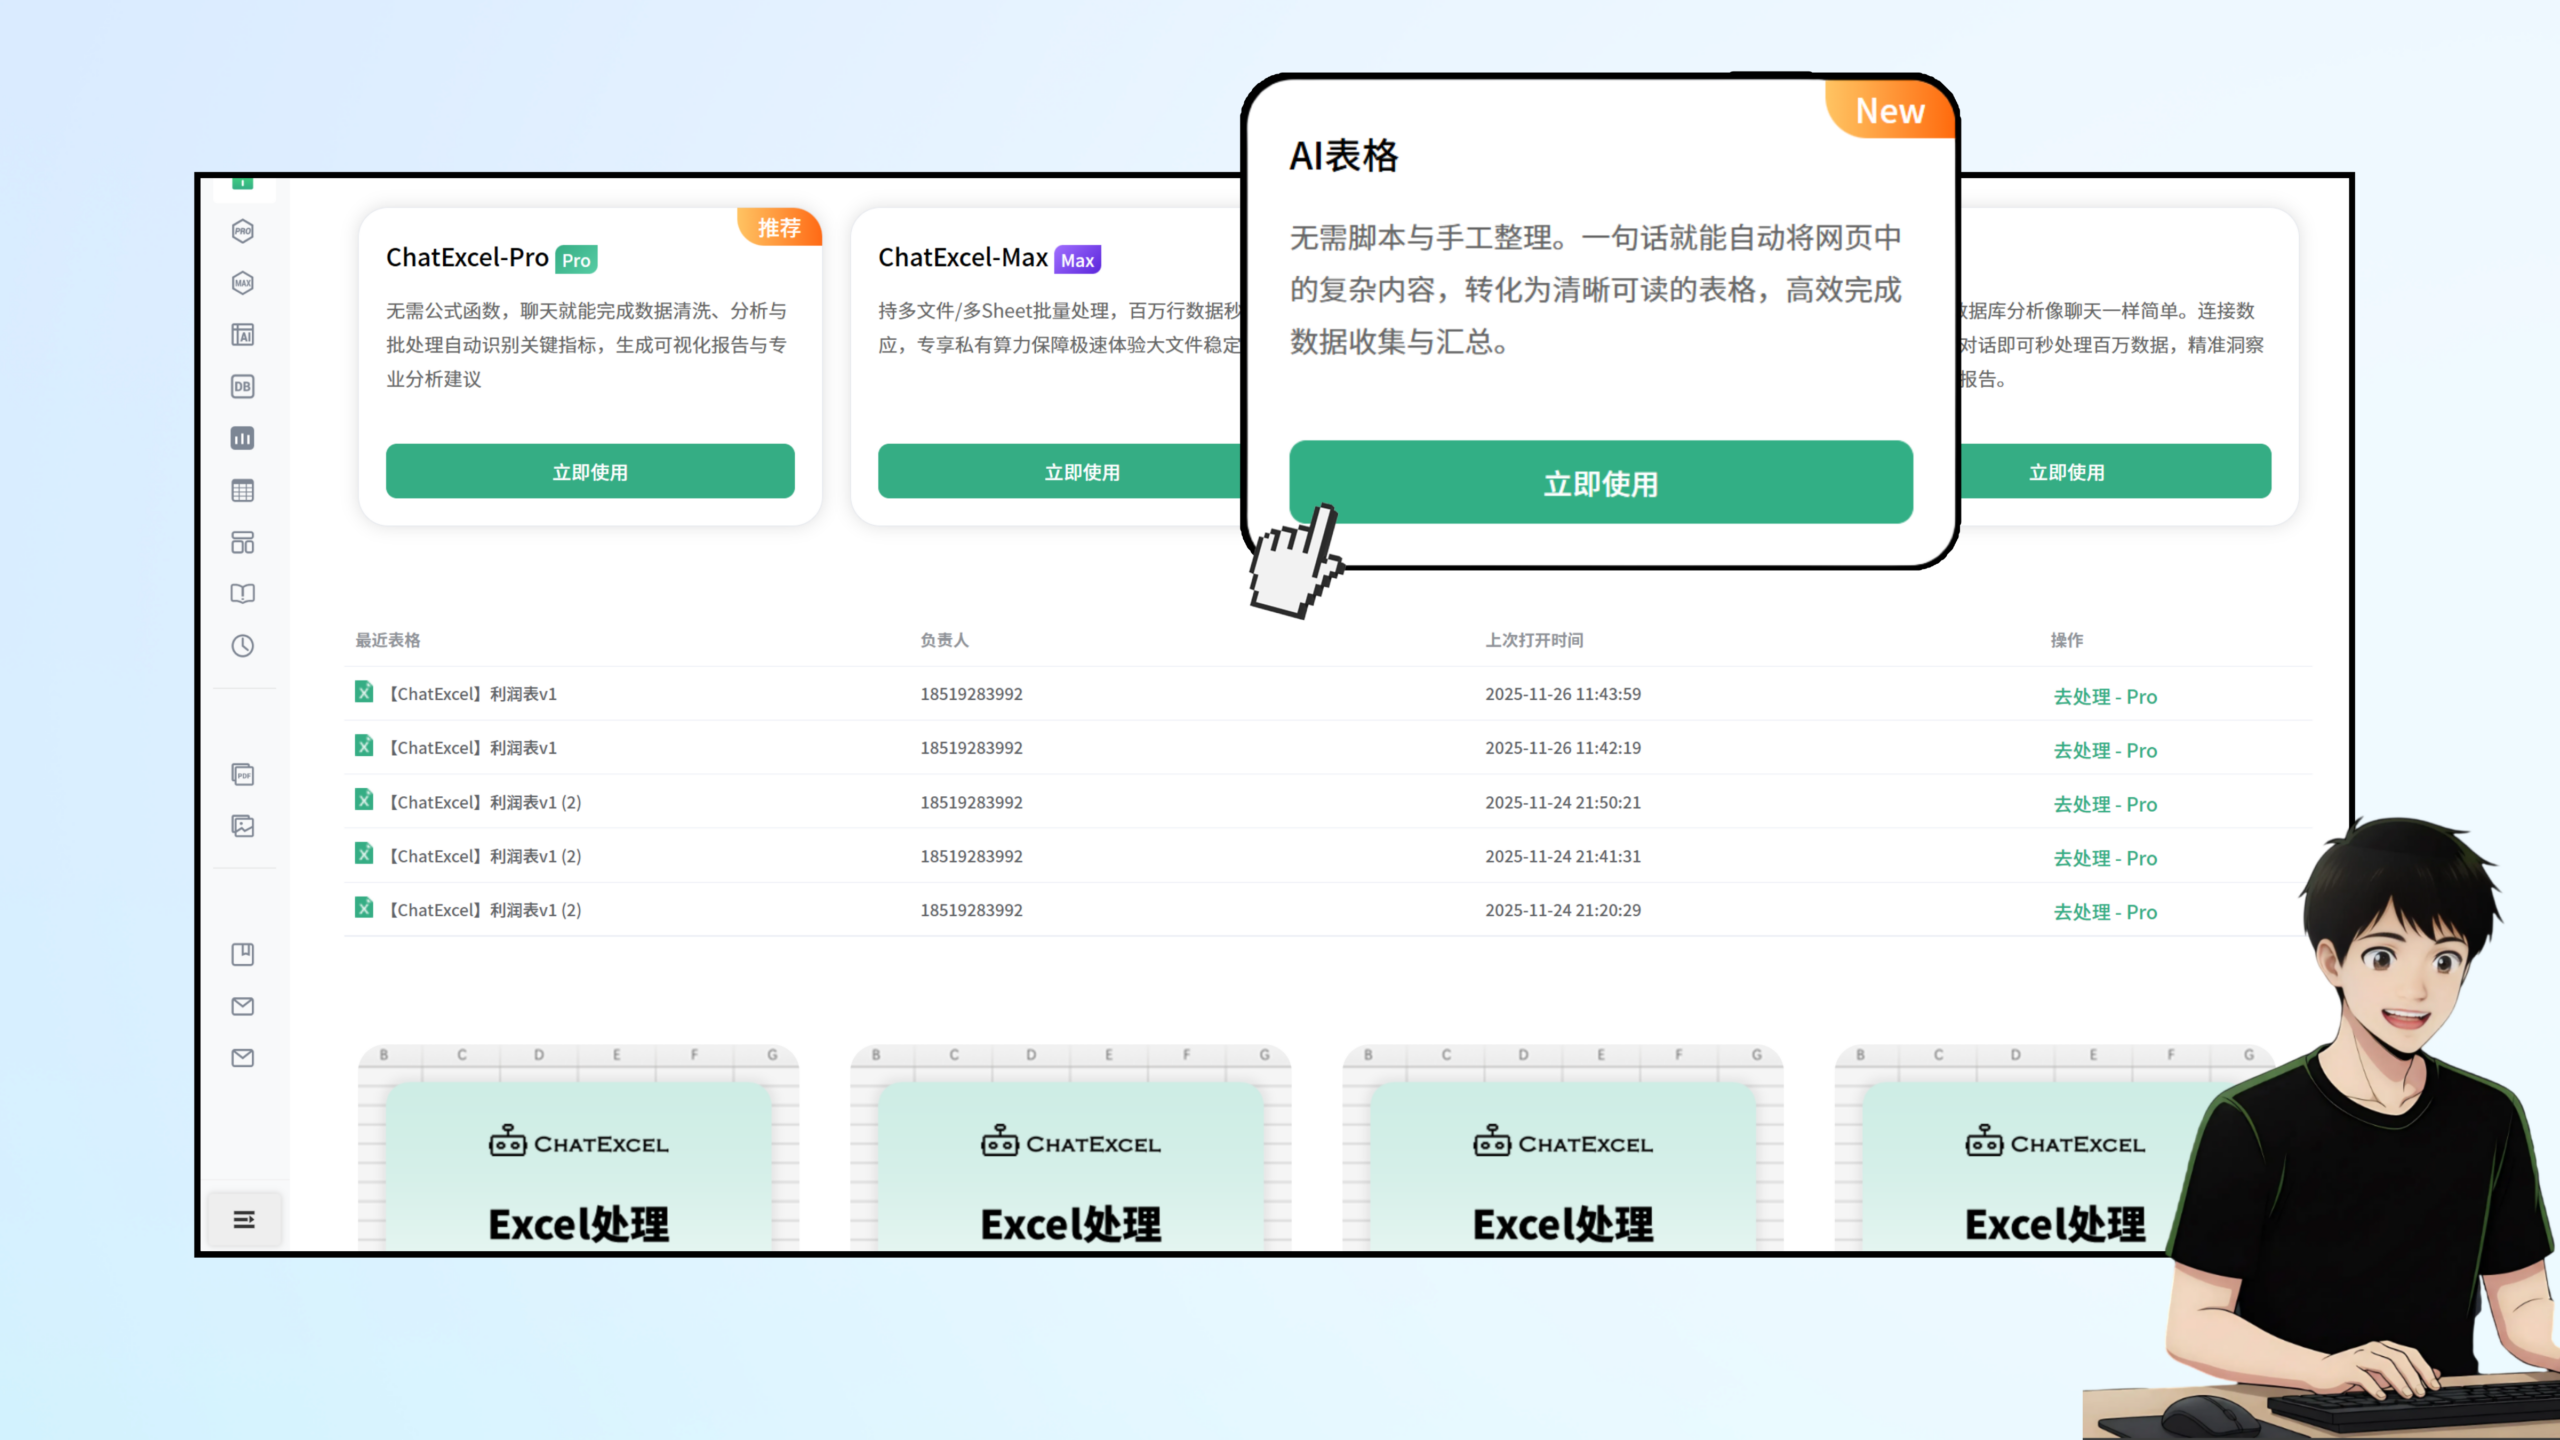Open the open-book tutorial sidebar icon

tap(243, 594)
